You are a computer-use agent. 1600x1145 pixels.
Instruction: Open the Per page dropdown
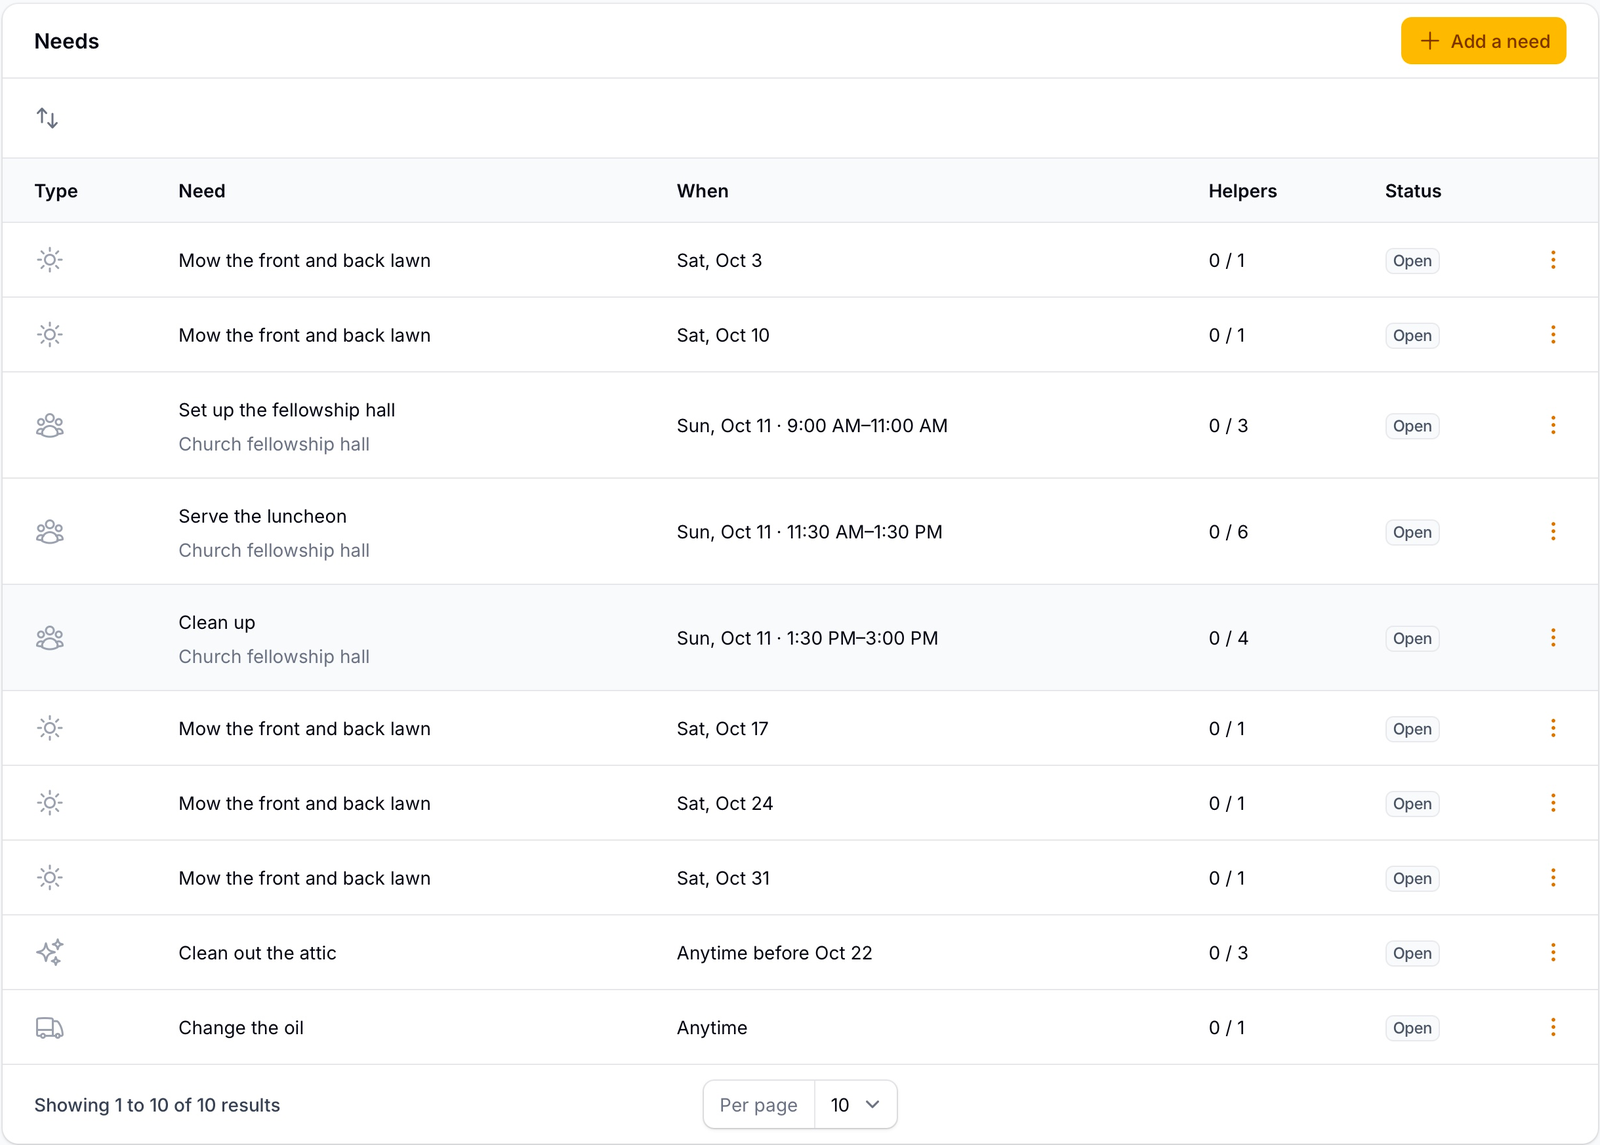pos(855,1105)
